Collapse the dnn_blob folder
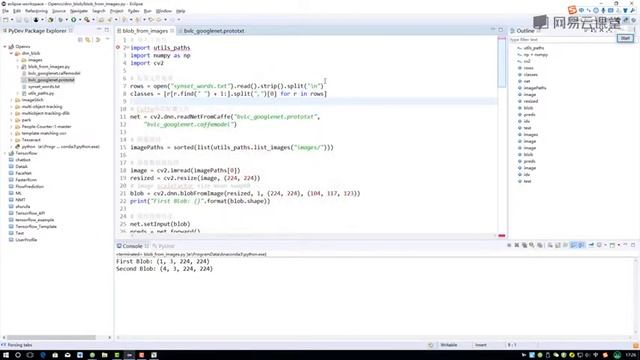This screenshot has height=360, width=640. [x=11, y=53]
